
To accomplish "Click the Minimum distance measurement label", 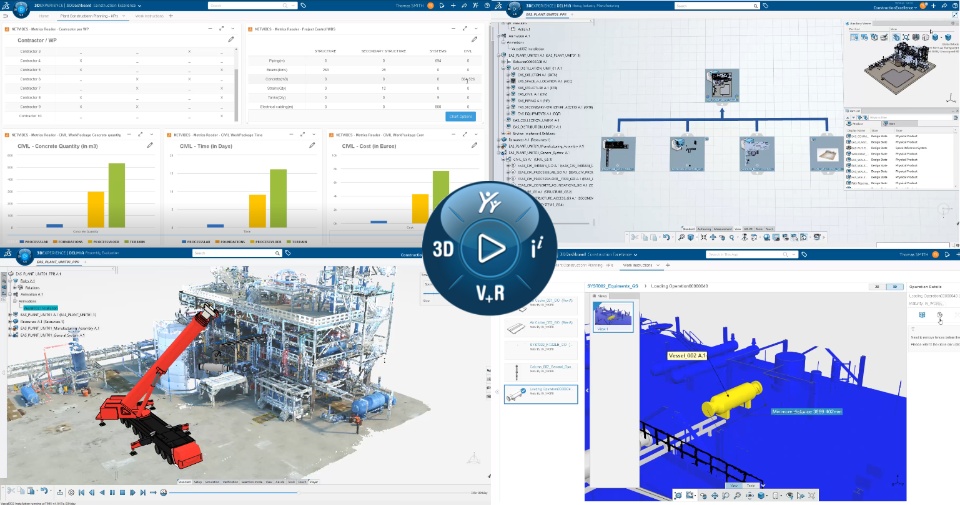I will click(x=806, y=411).
